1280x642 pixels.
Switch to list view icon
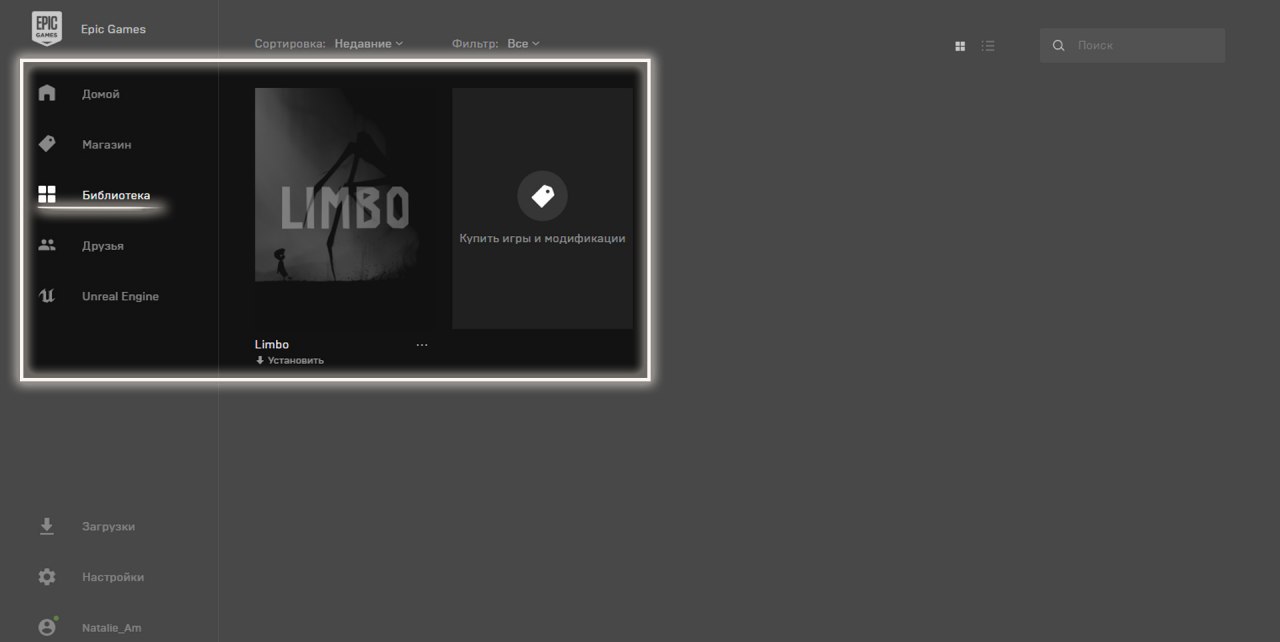pyautogui.click(x=988, y=46)
